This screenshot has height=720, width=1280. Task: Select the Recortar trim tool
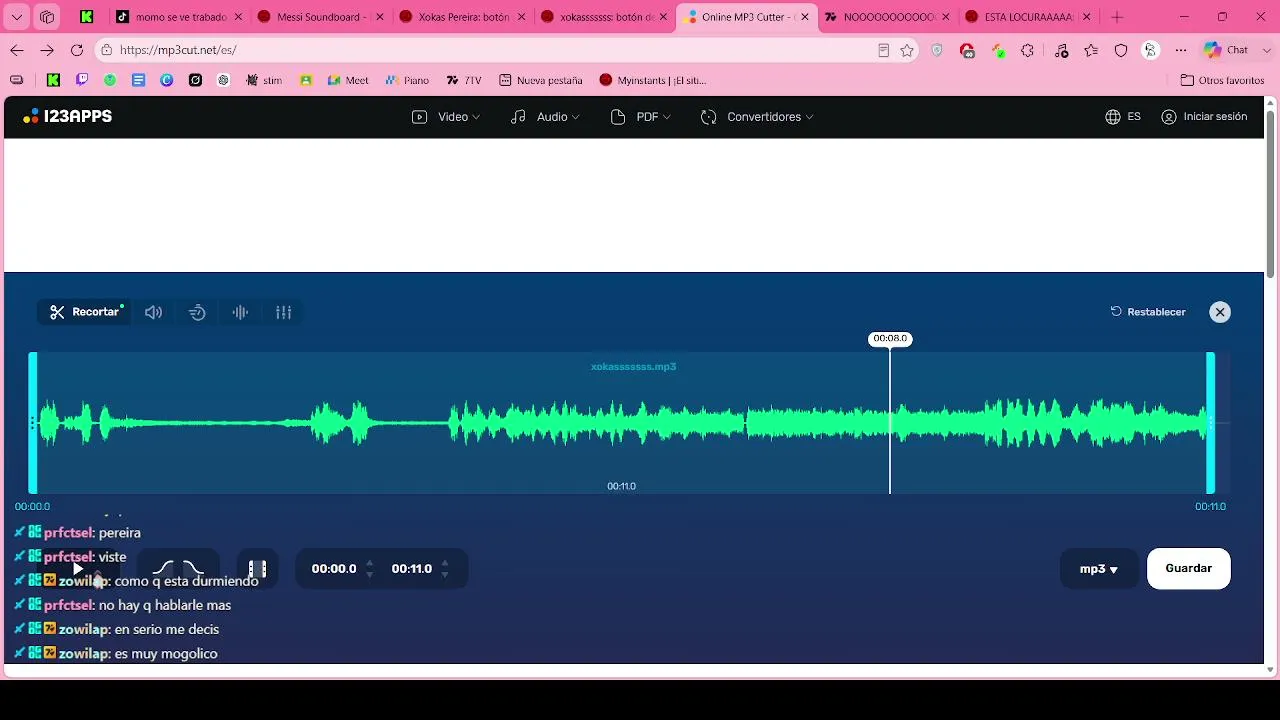pos(86,312)
